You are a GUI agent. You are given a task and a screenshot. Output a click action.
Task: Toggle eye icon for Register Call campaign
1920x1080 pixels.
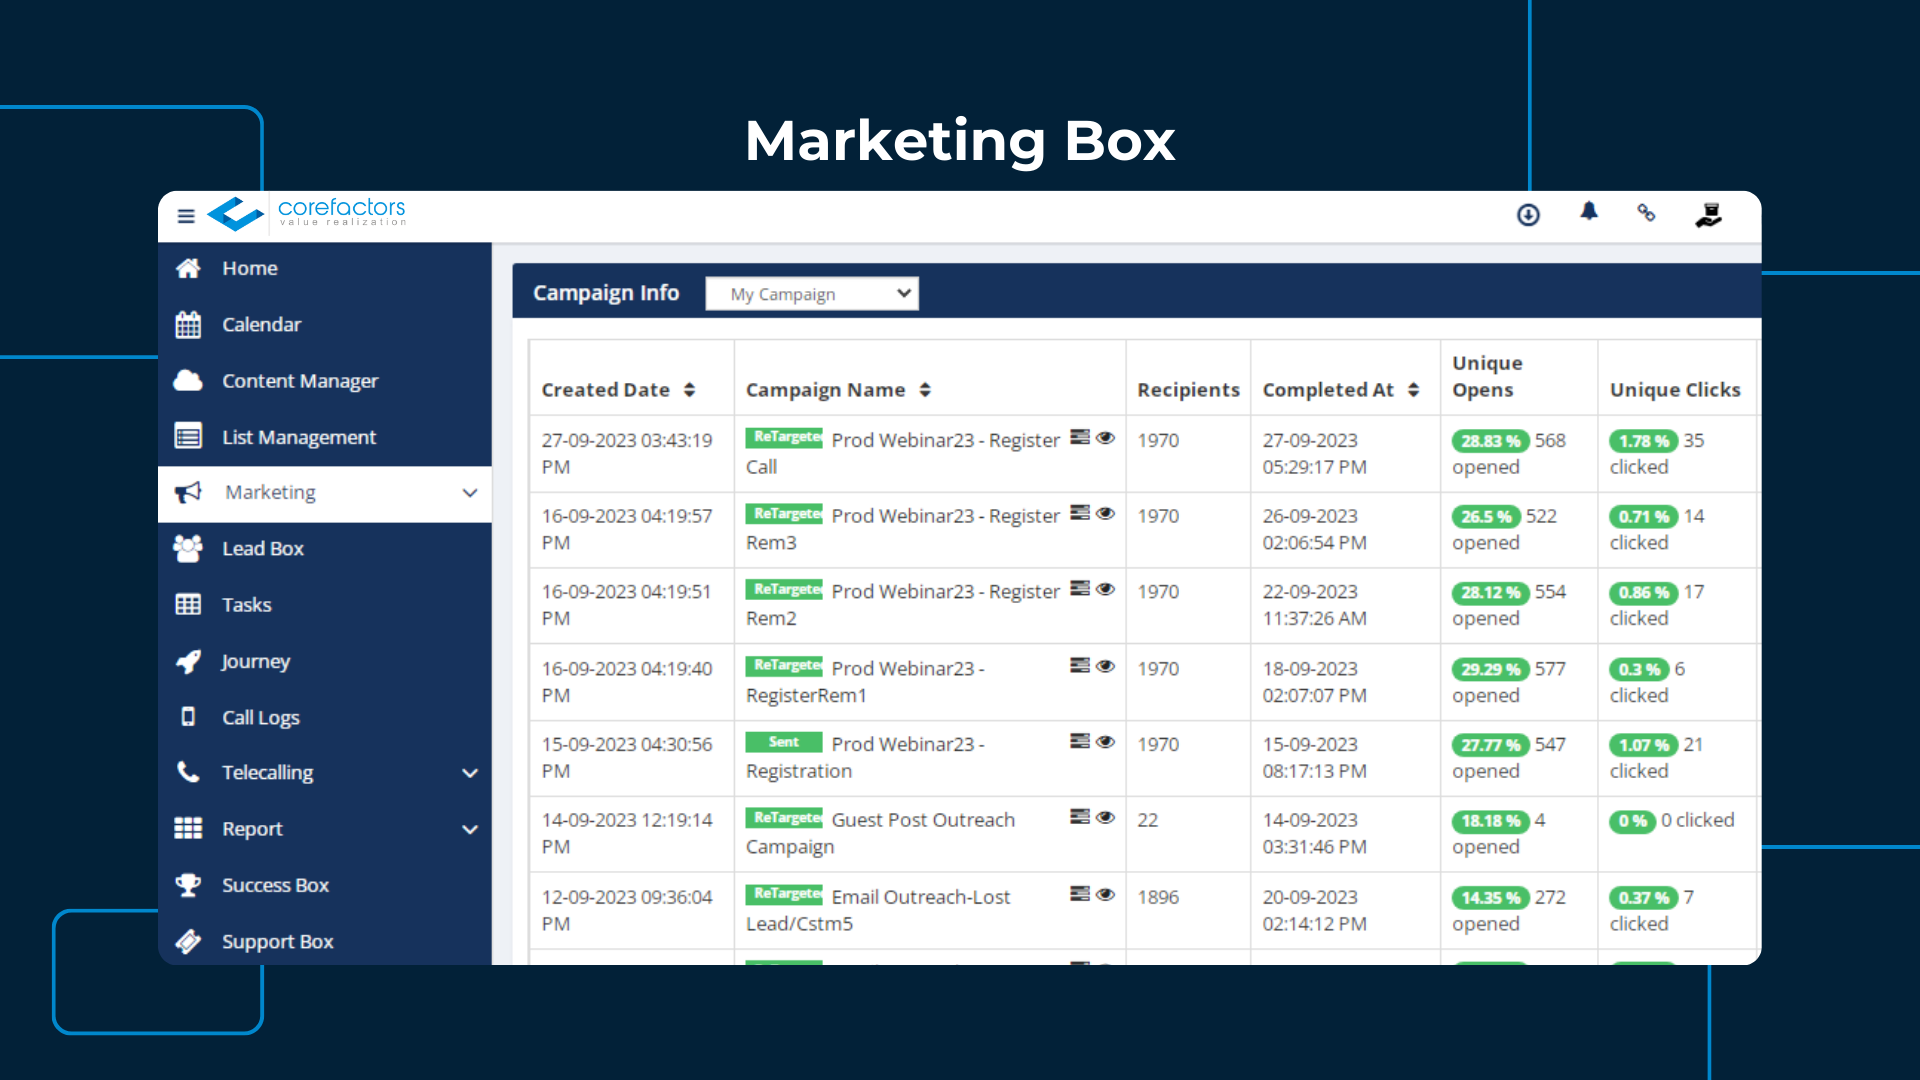click(x=1105, y=438)
